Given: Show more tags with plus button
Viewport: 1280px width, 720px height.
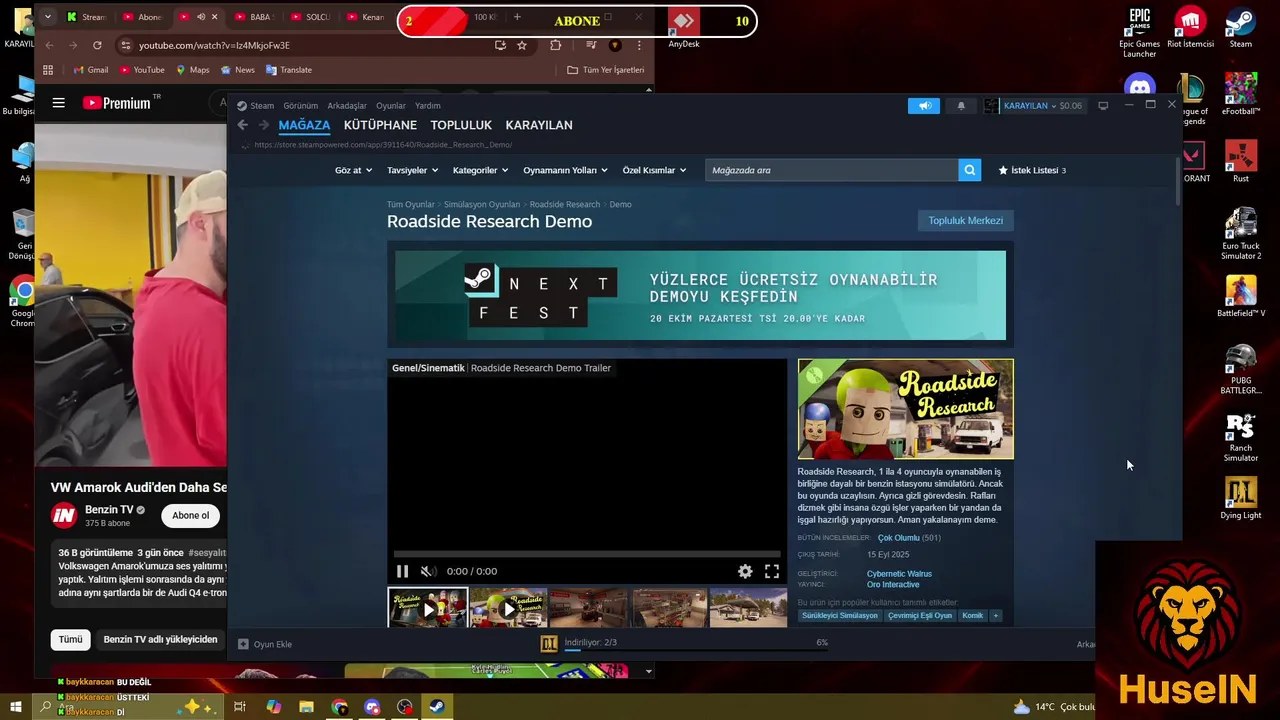Looking at the screenshot, I should [995, 616].
